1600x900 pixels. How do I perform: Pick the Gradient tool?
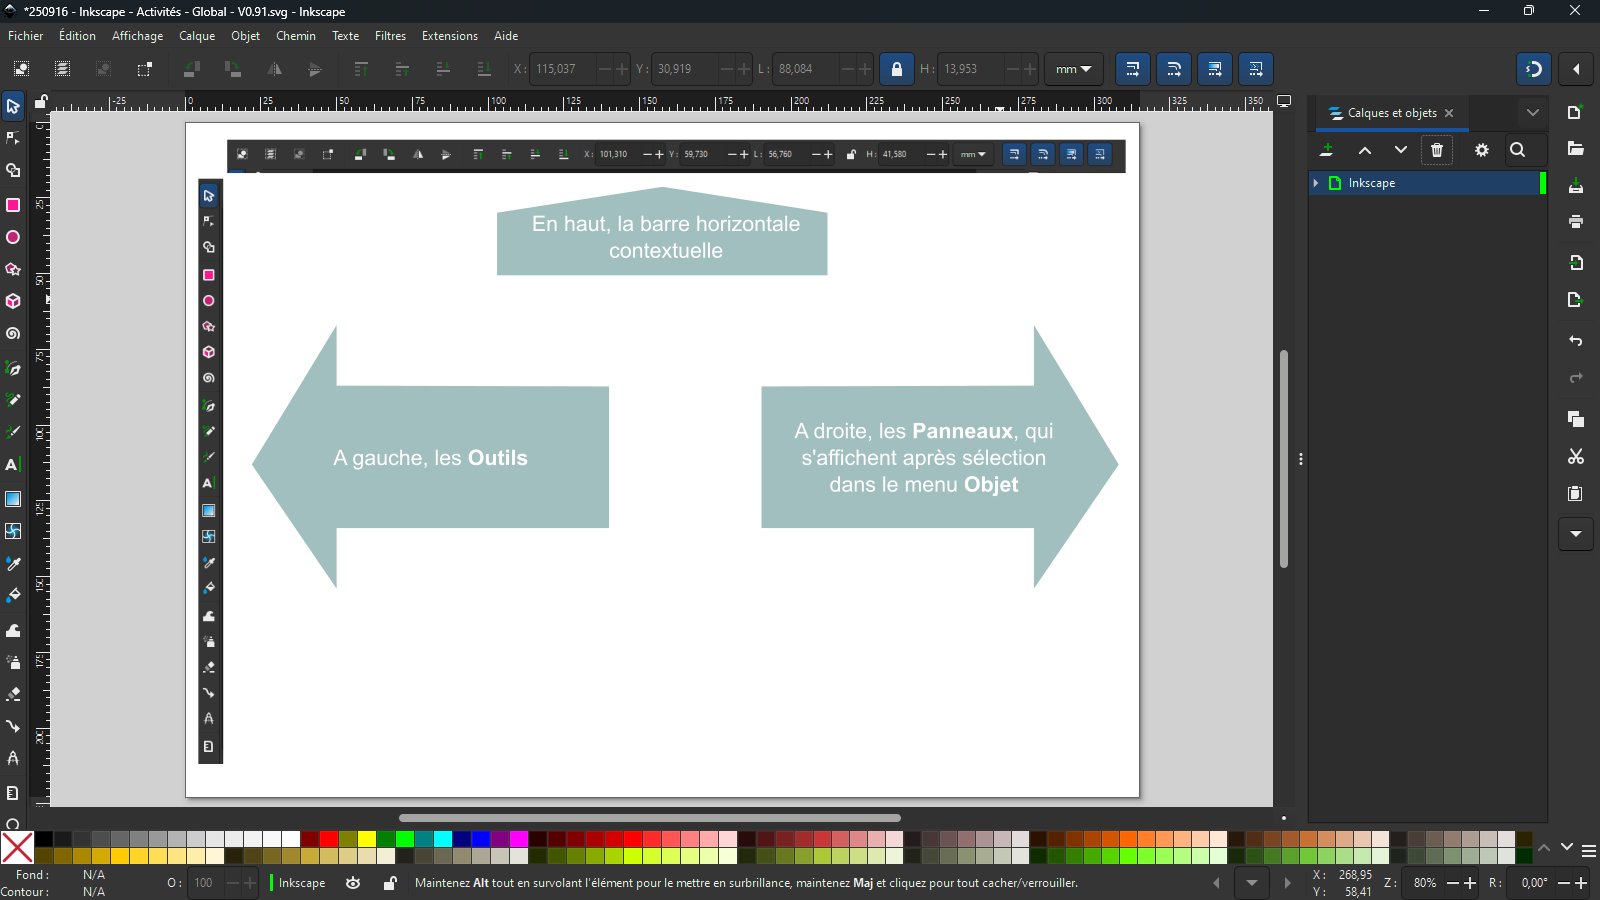pyautogui.click(x=13, y=499)
